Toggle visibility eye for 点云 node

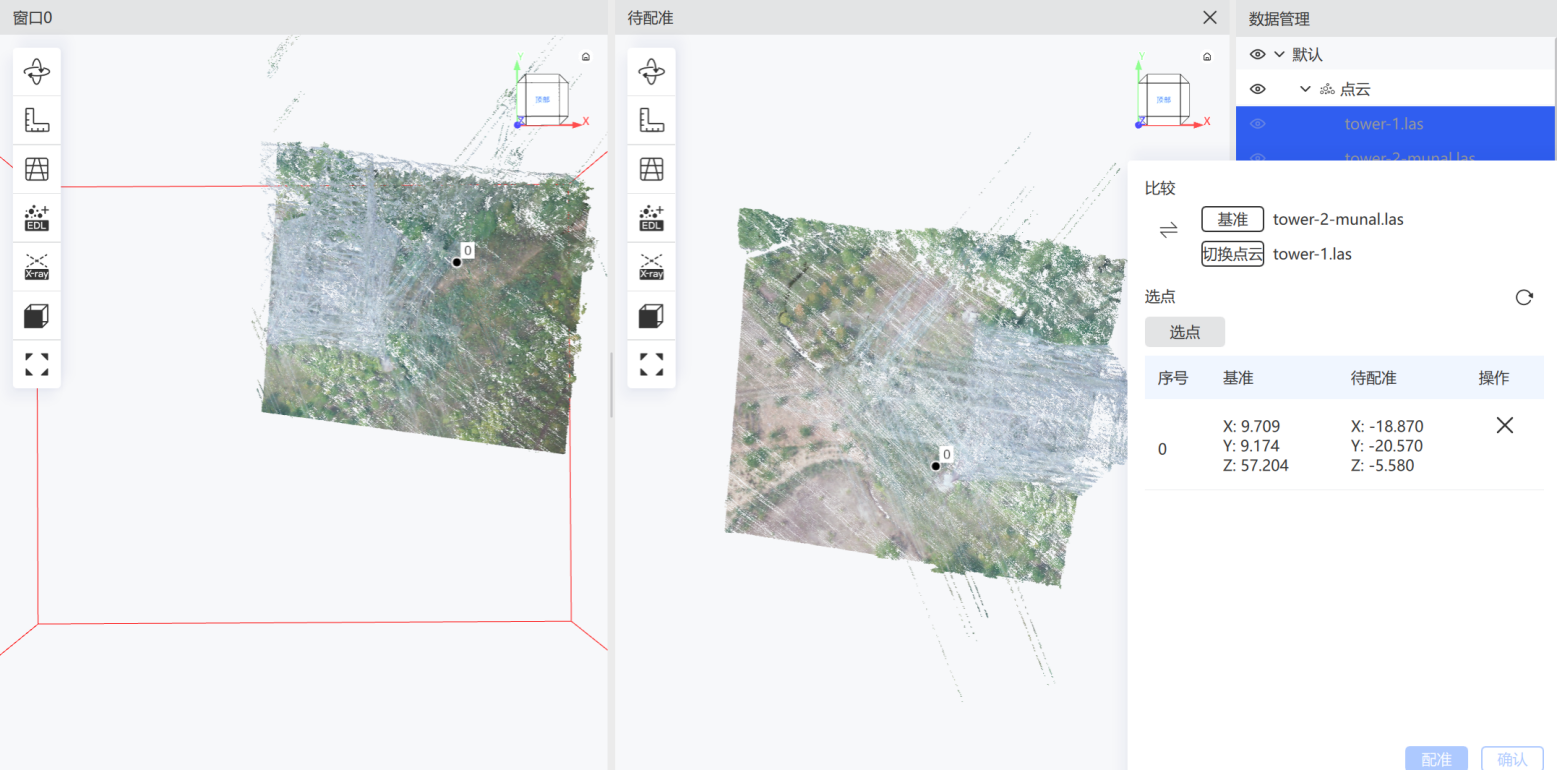pyautogui.click(x=1258, y=89)
